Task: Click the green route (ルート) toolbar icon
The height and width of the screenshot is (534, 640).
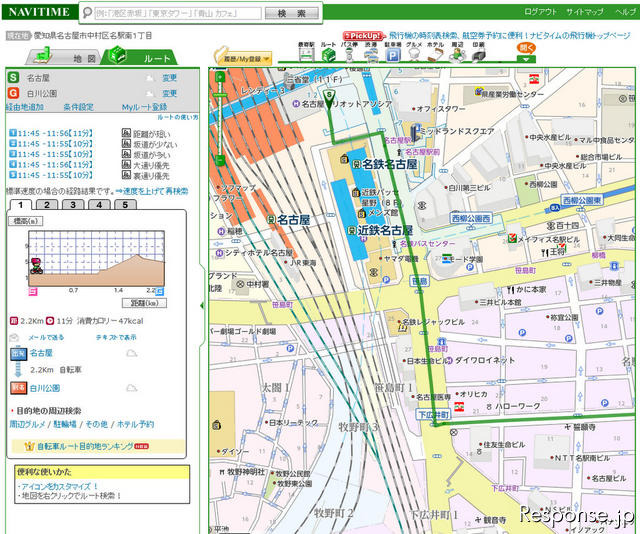Action: [x=329, y=54]
